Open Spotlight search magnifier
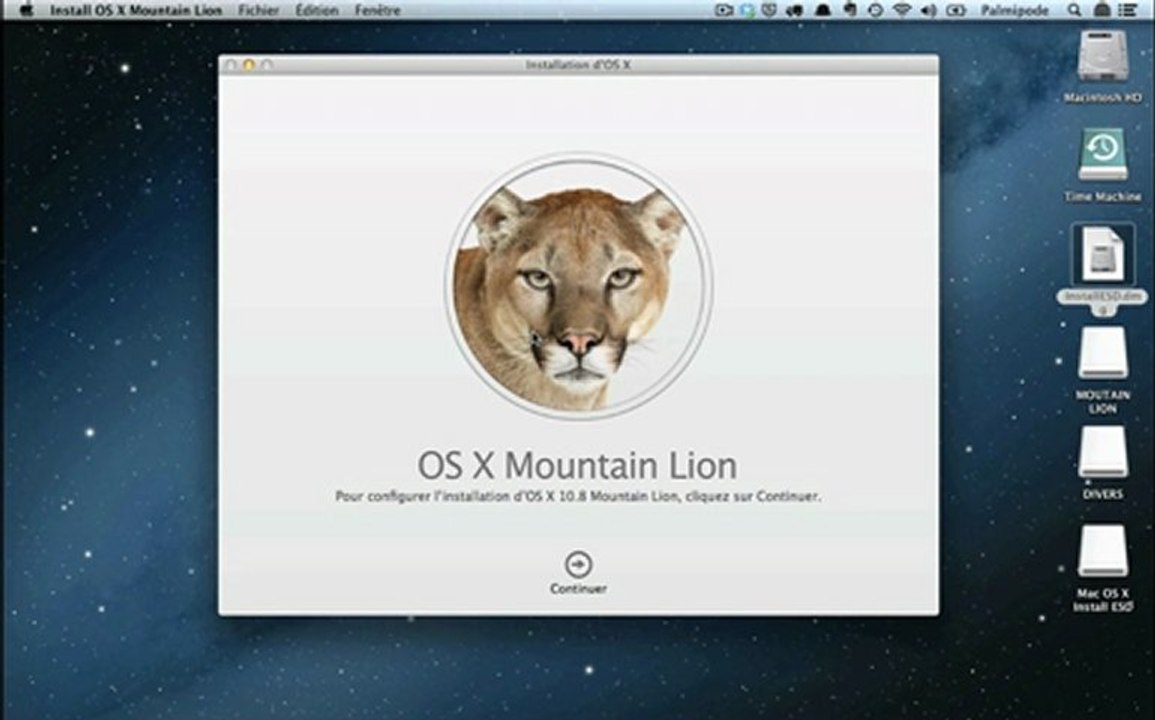This screenshot has height=720, width=1155. (1074, 10)
